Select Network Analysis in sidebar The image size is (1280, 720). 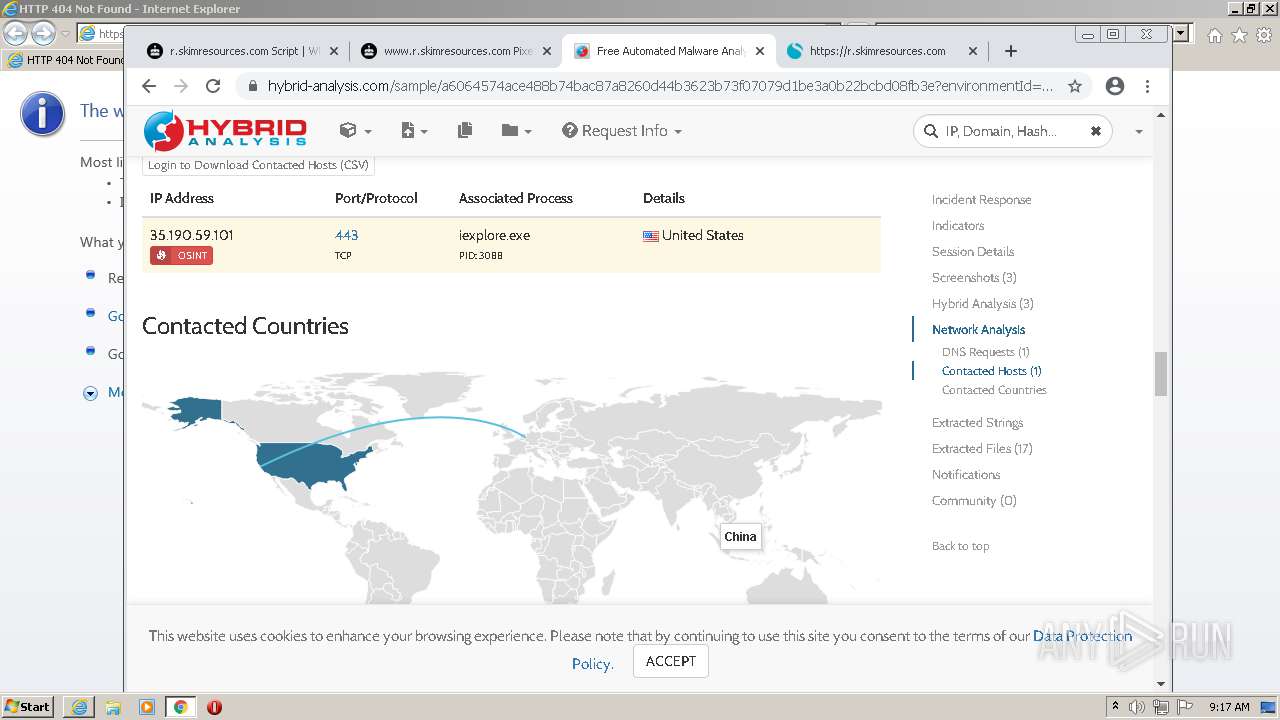click(978, 330)
